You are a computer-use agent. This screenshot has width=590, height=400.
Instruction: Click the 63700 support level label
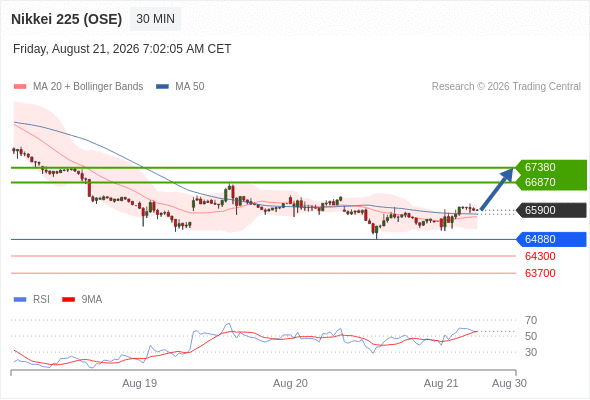point(540,273)
